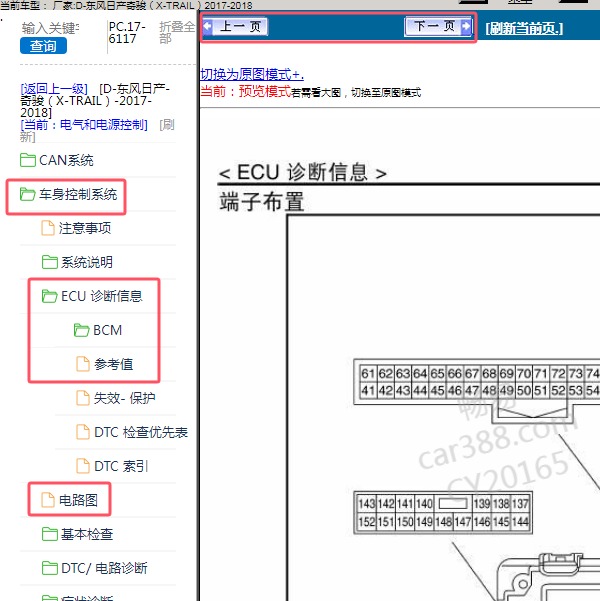Go to next page with 下一页
This screenshot has width=600, height=601.
point(438,26)
